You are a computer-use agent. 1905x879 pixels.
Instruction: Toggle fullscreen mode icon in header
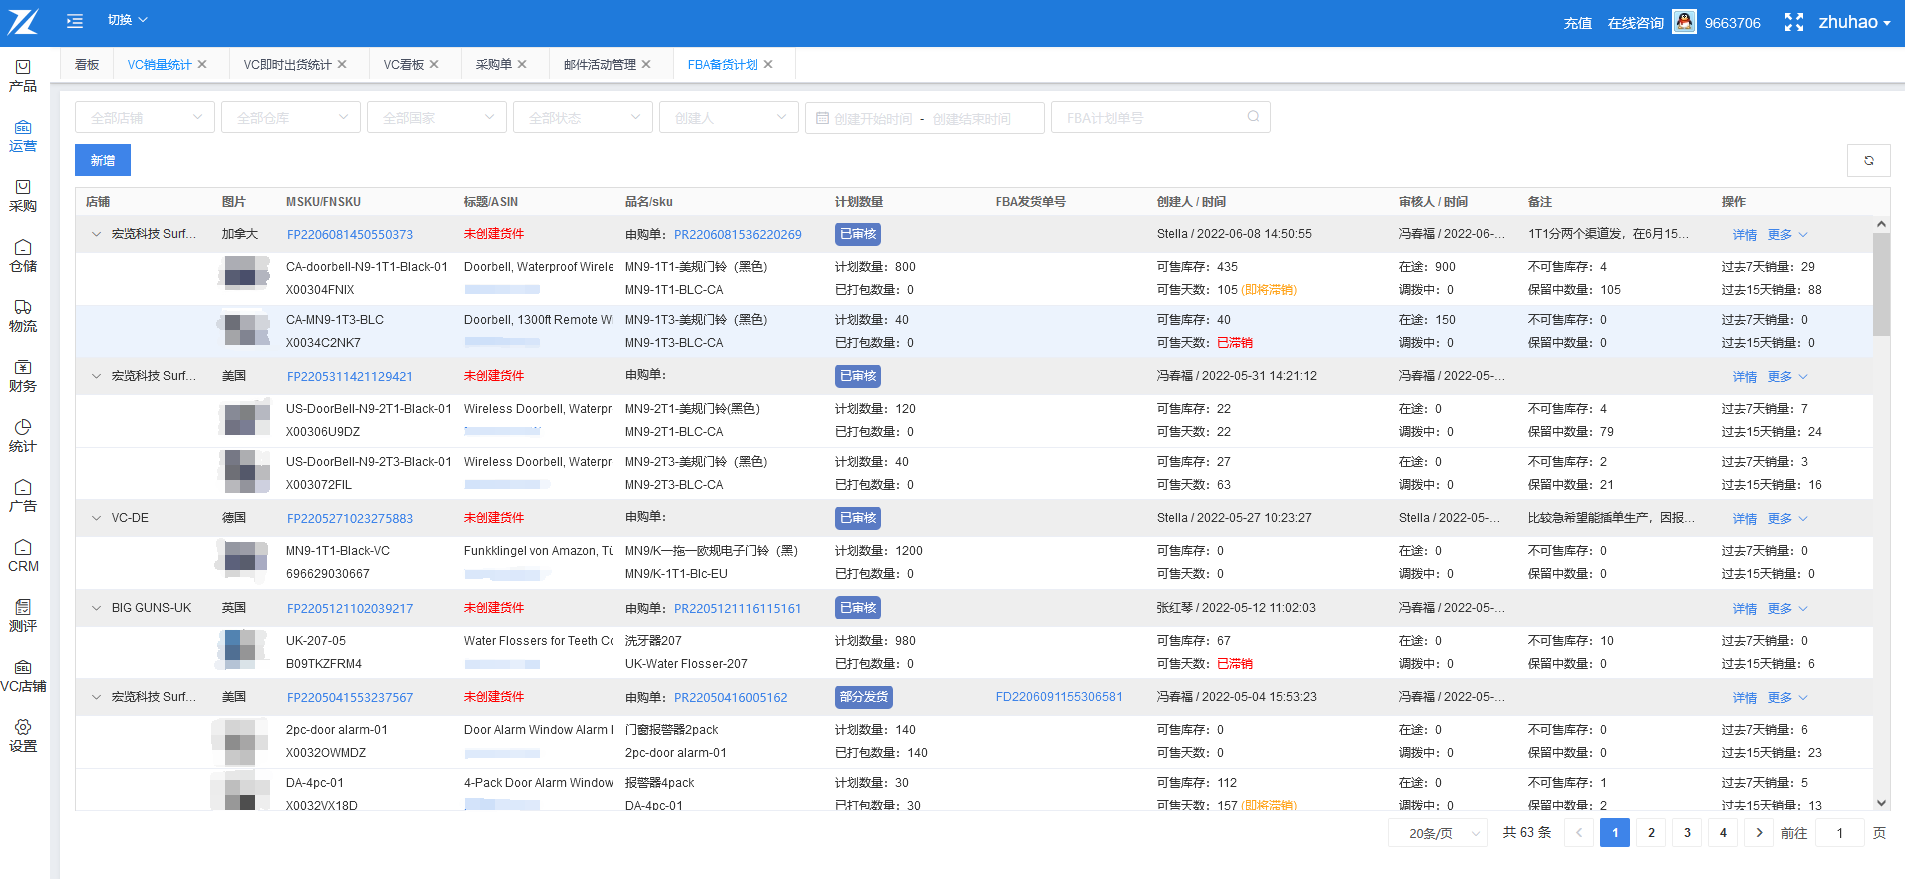coord(1794,22)
